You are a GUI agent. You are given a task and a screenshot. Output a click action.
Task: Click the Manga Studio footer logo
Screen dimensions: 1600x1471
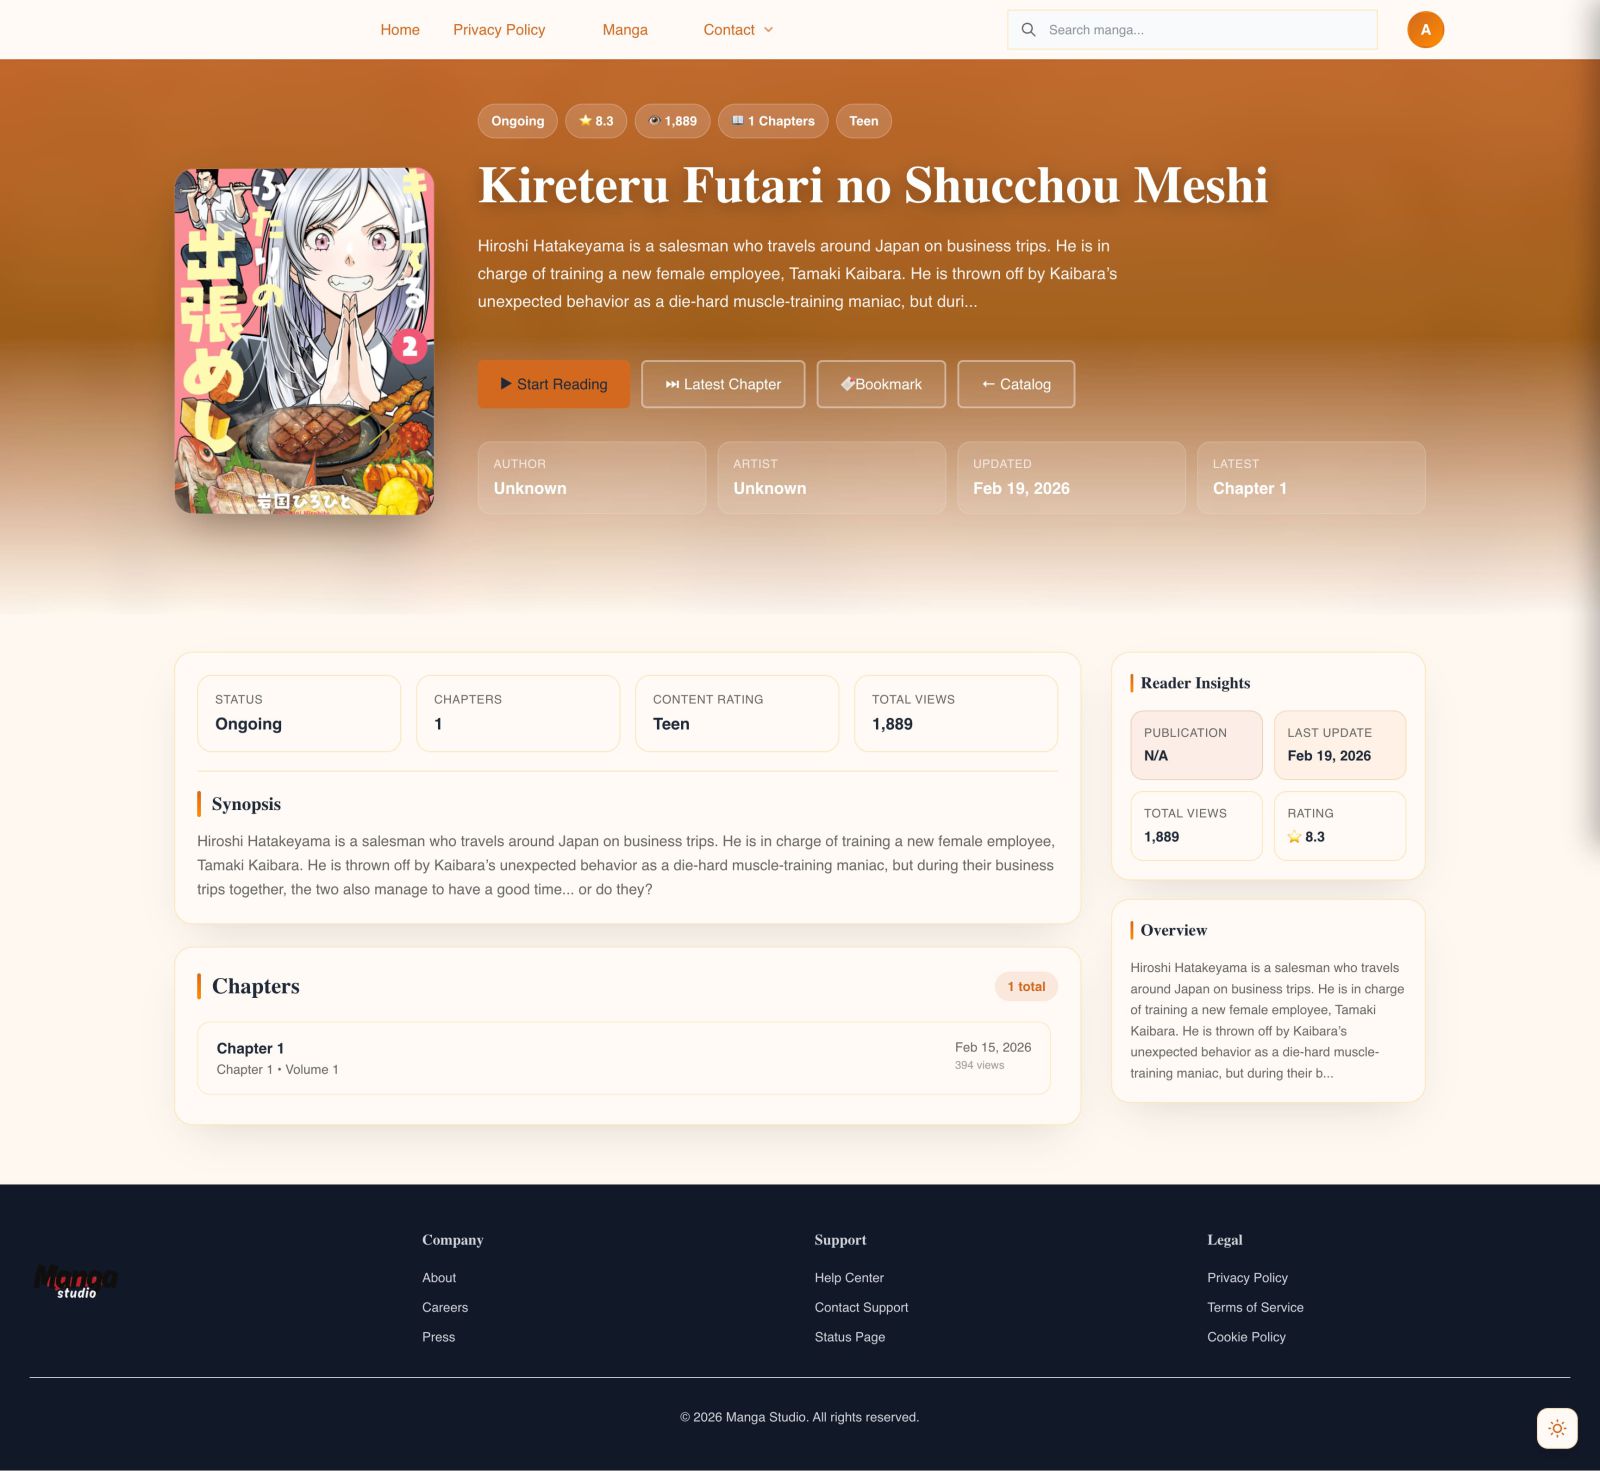pos(76,1282)
